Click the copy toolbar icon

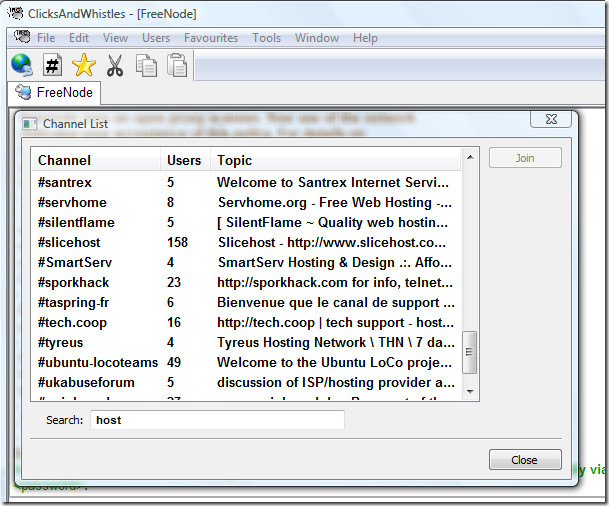click(146, 65)
